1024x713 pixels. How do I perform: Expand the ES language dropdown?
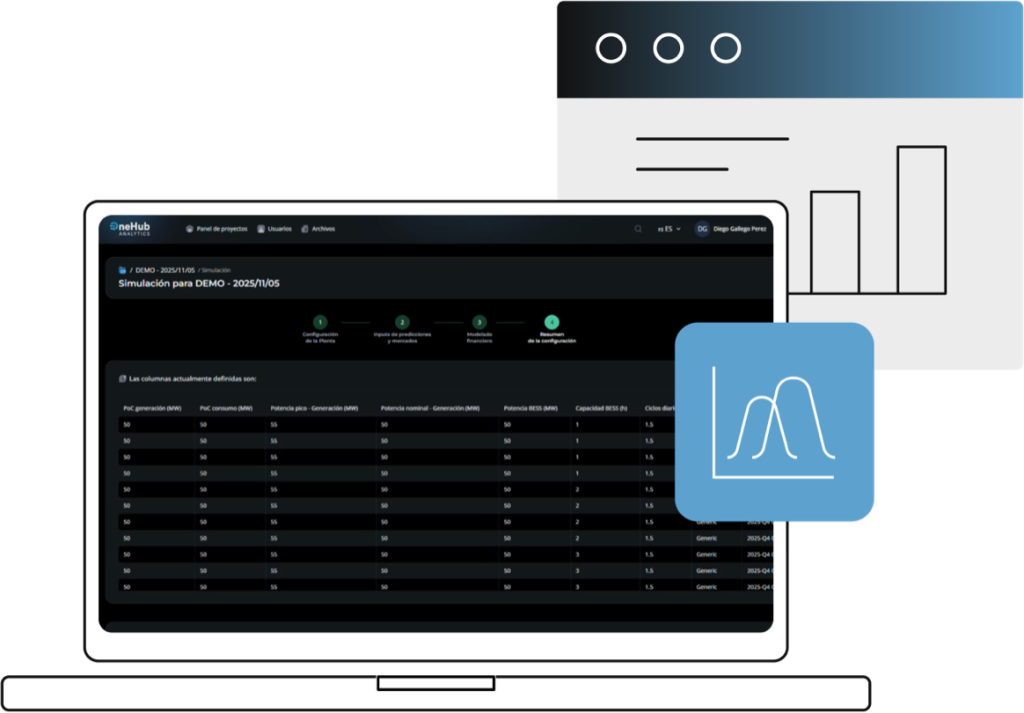669,229
